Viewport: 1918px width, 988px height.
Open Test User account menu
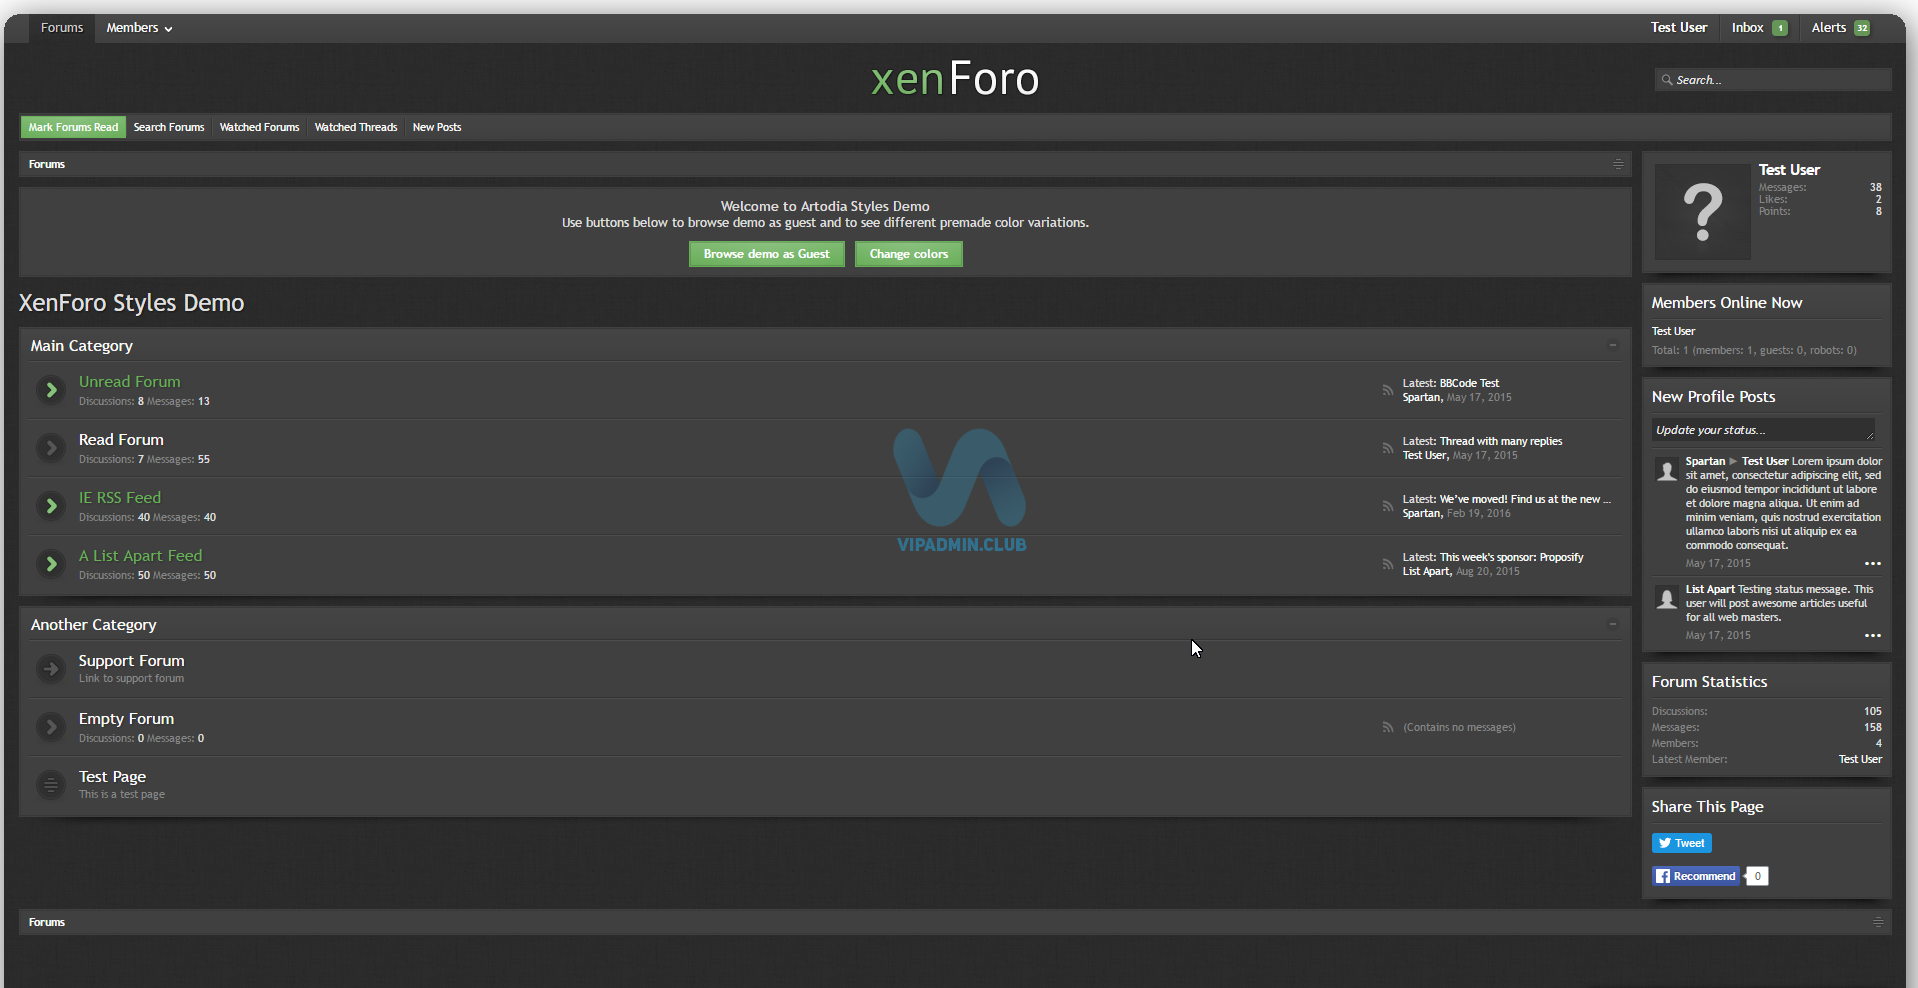coord(1679,28)
